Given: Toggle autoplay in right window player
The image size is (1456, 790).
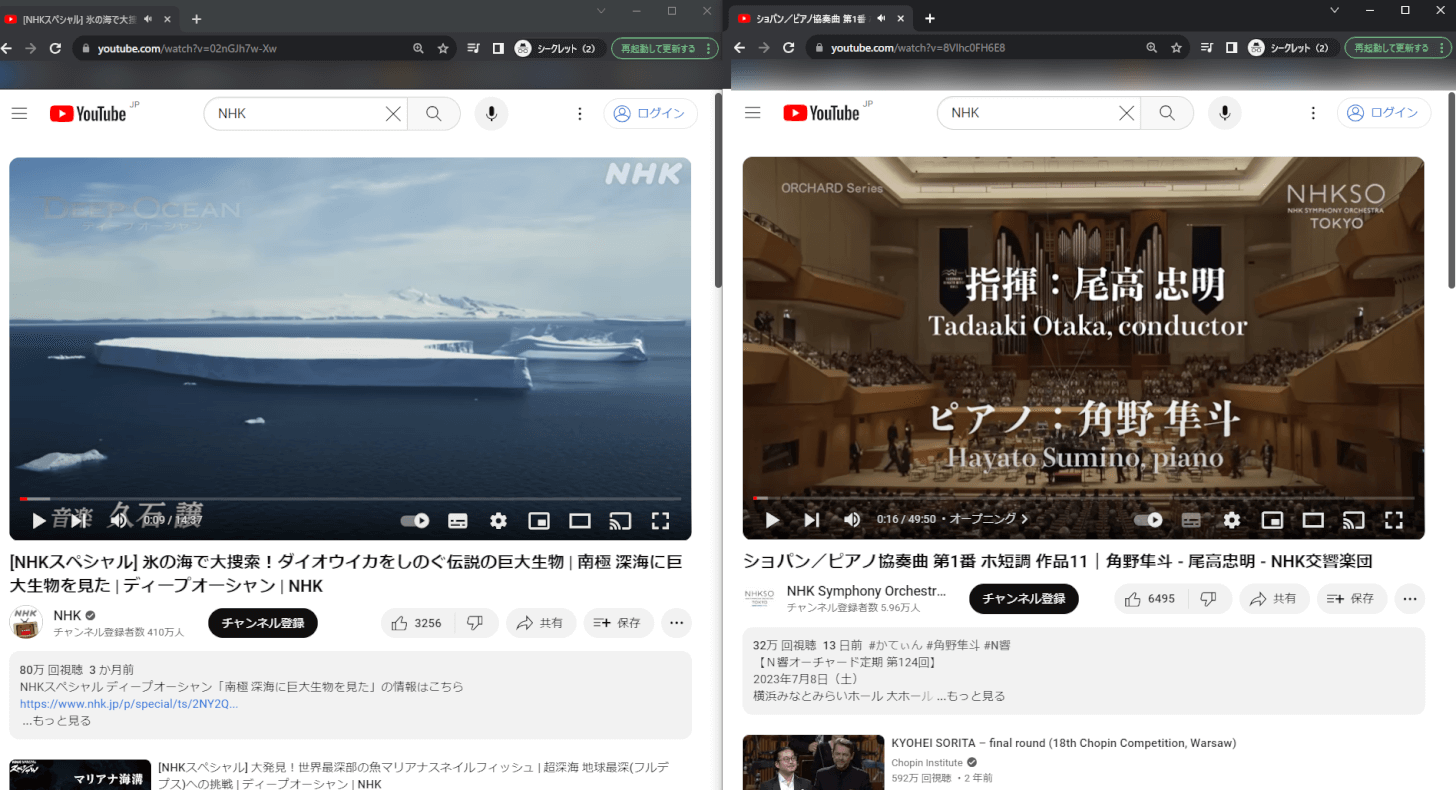Looking at the screenshot, I should coord(1148,519).
